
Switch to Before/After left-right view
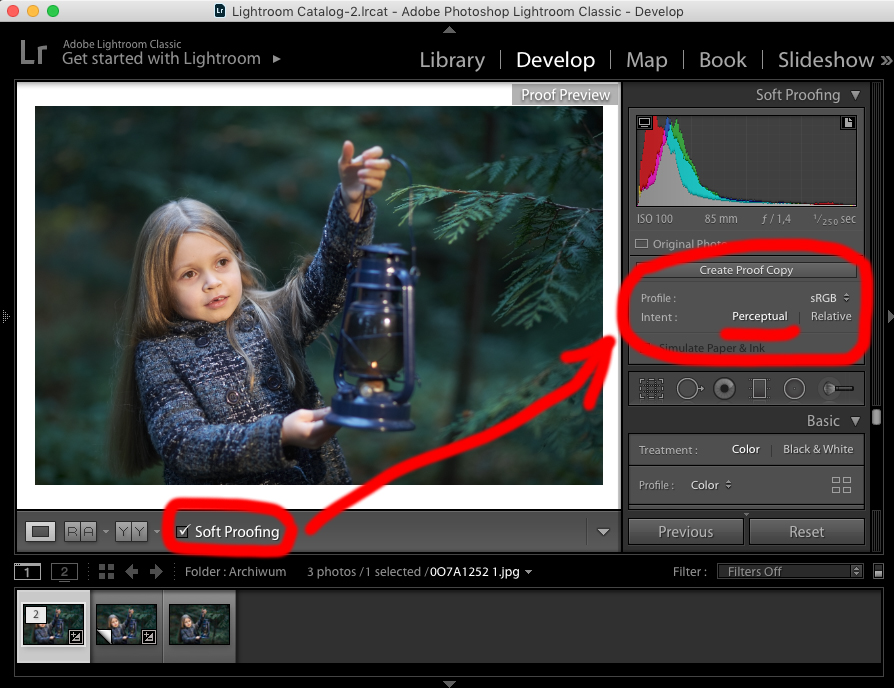coord(80,532)
